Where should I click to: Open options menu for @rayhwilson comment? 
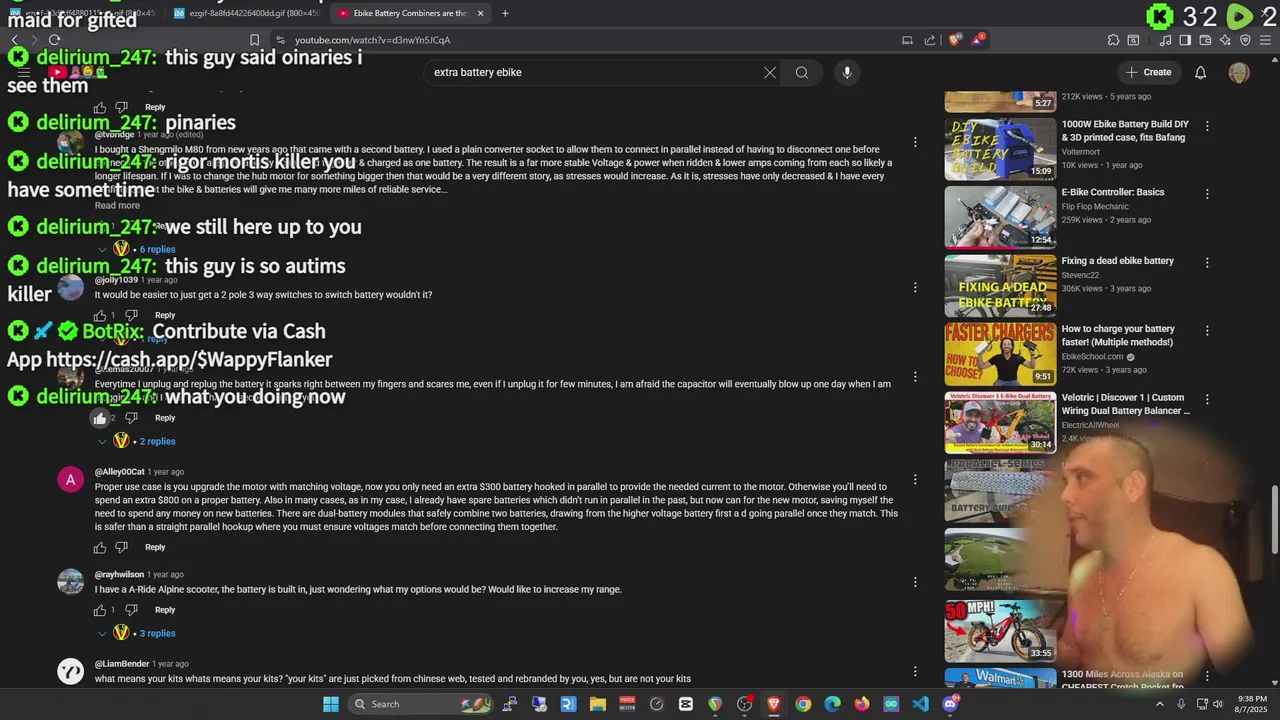click(x=914, y=582)
